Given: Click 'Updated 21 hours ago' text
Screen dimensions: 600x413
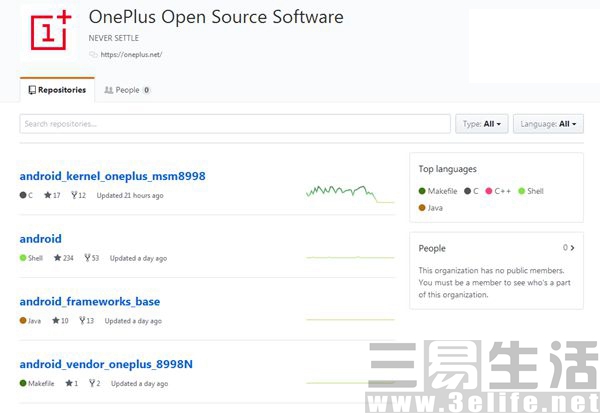Looking at the screenshot, I should click(x=130, y=195).
